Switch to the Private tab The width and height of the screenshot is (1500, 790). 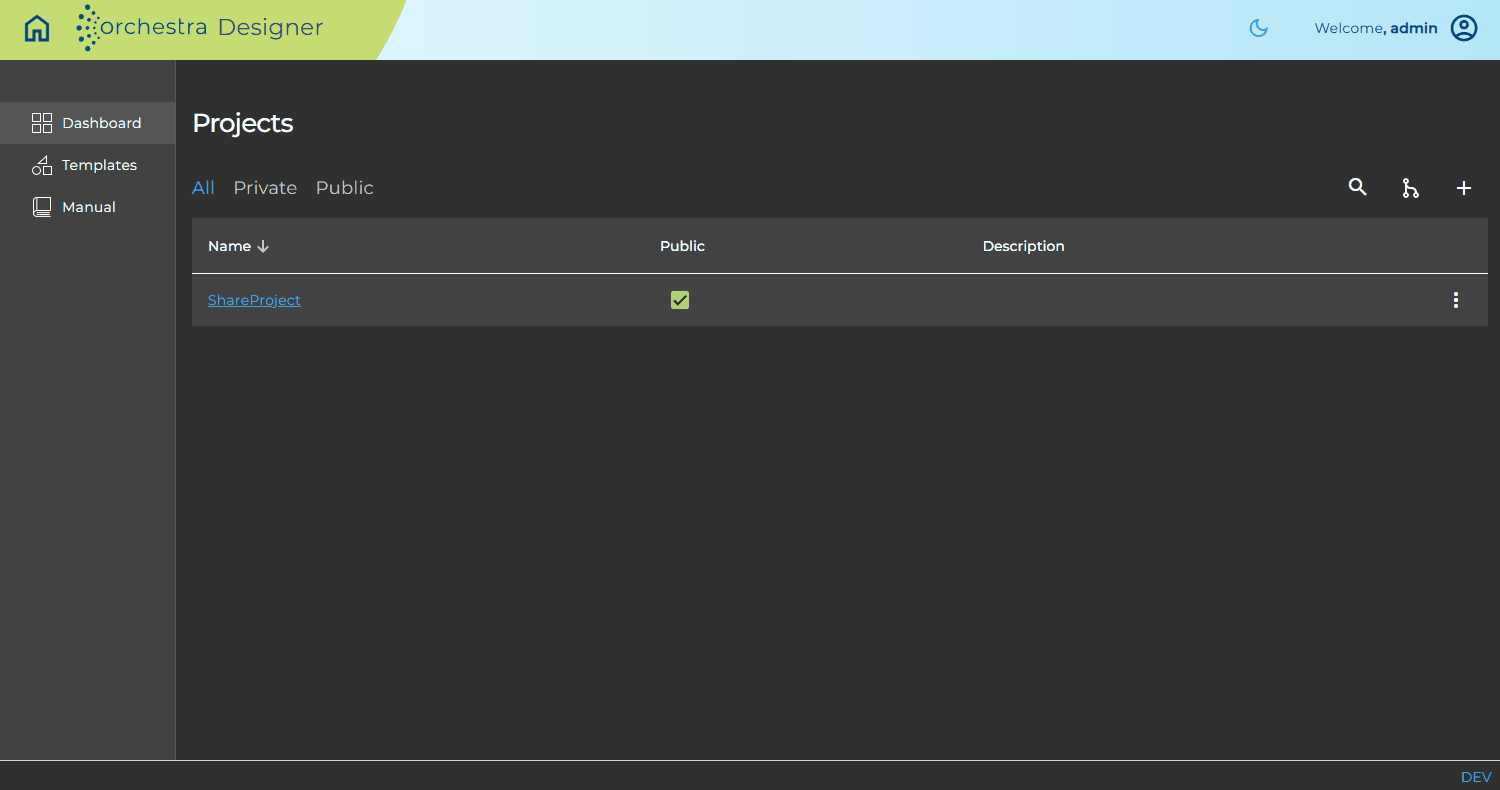[x=265, y=188]
